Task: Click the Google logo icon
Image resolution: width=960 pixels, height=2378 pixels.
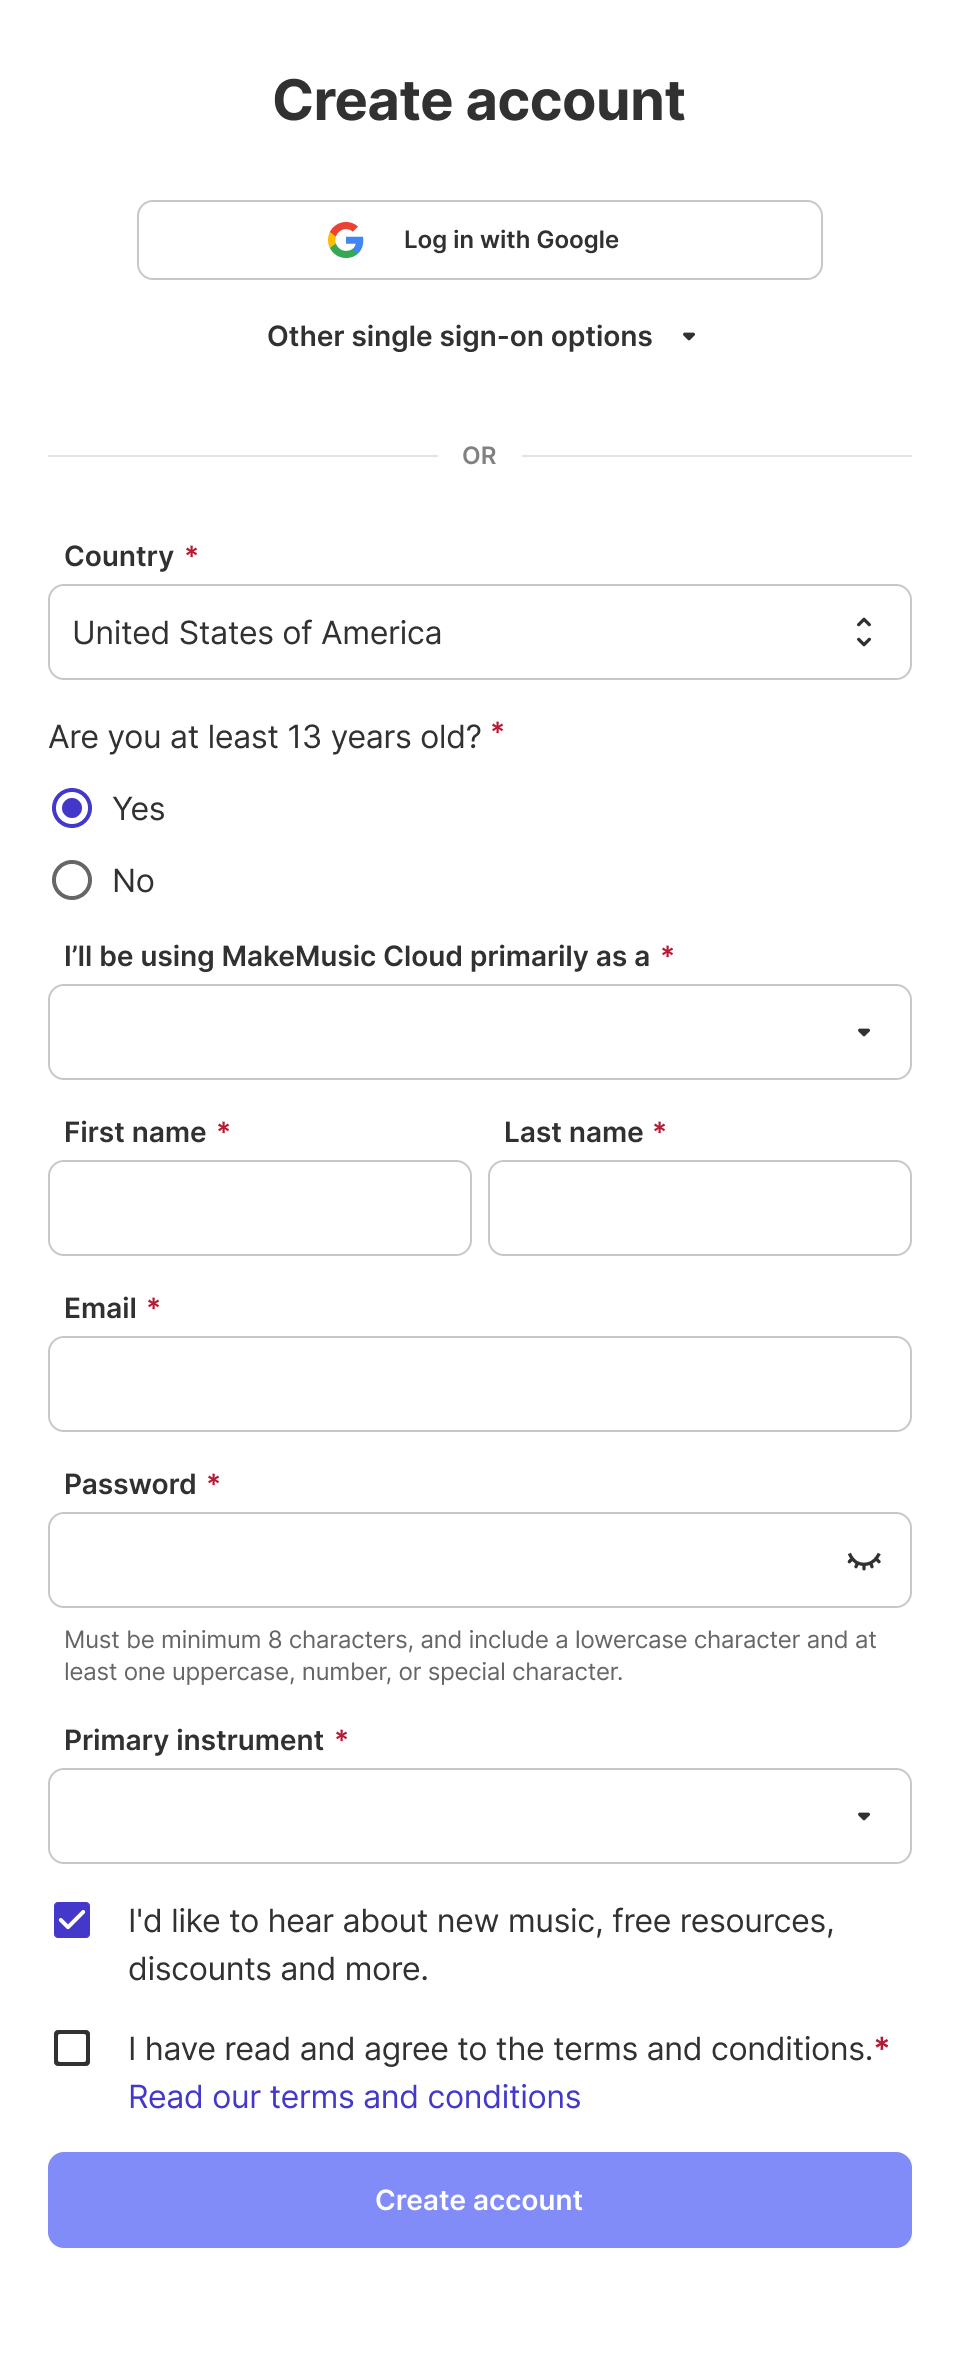Action: [x=346, y=240]
